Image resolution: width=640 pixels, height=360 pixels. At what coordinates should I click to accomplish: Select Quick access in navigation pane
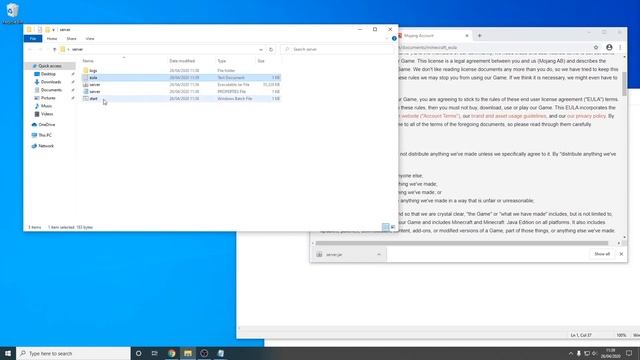(50, 66)
